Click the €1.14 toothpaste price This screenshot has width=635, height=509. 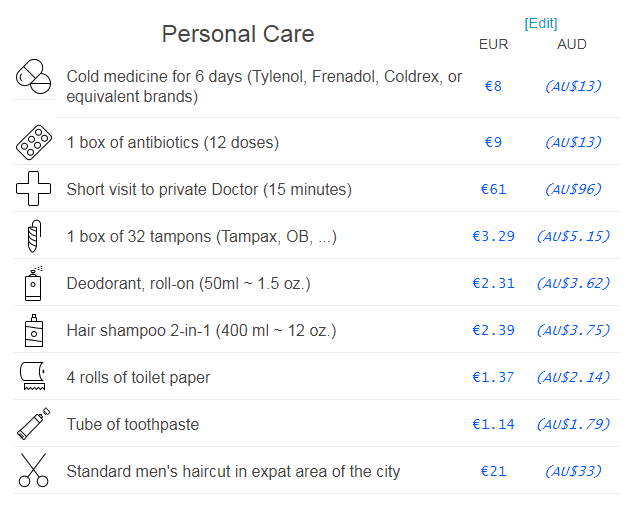[493, 424]
